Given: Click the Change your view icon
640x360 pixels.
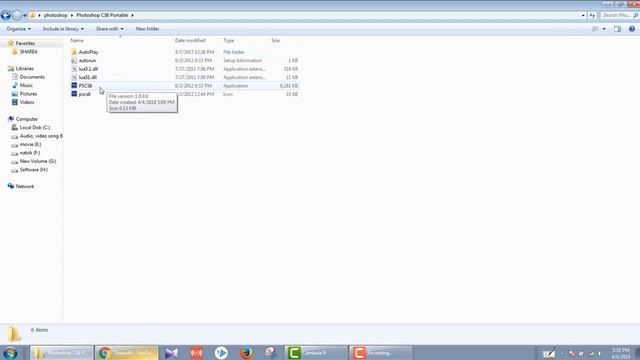Looking at the screenshot, I should (x=596, y=29).
